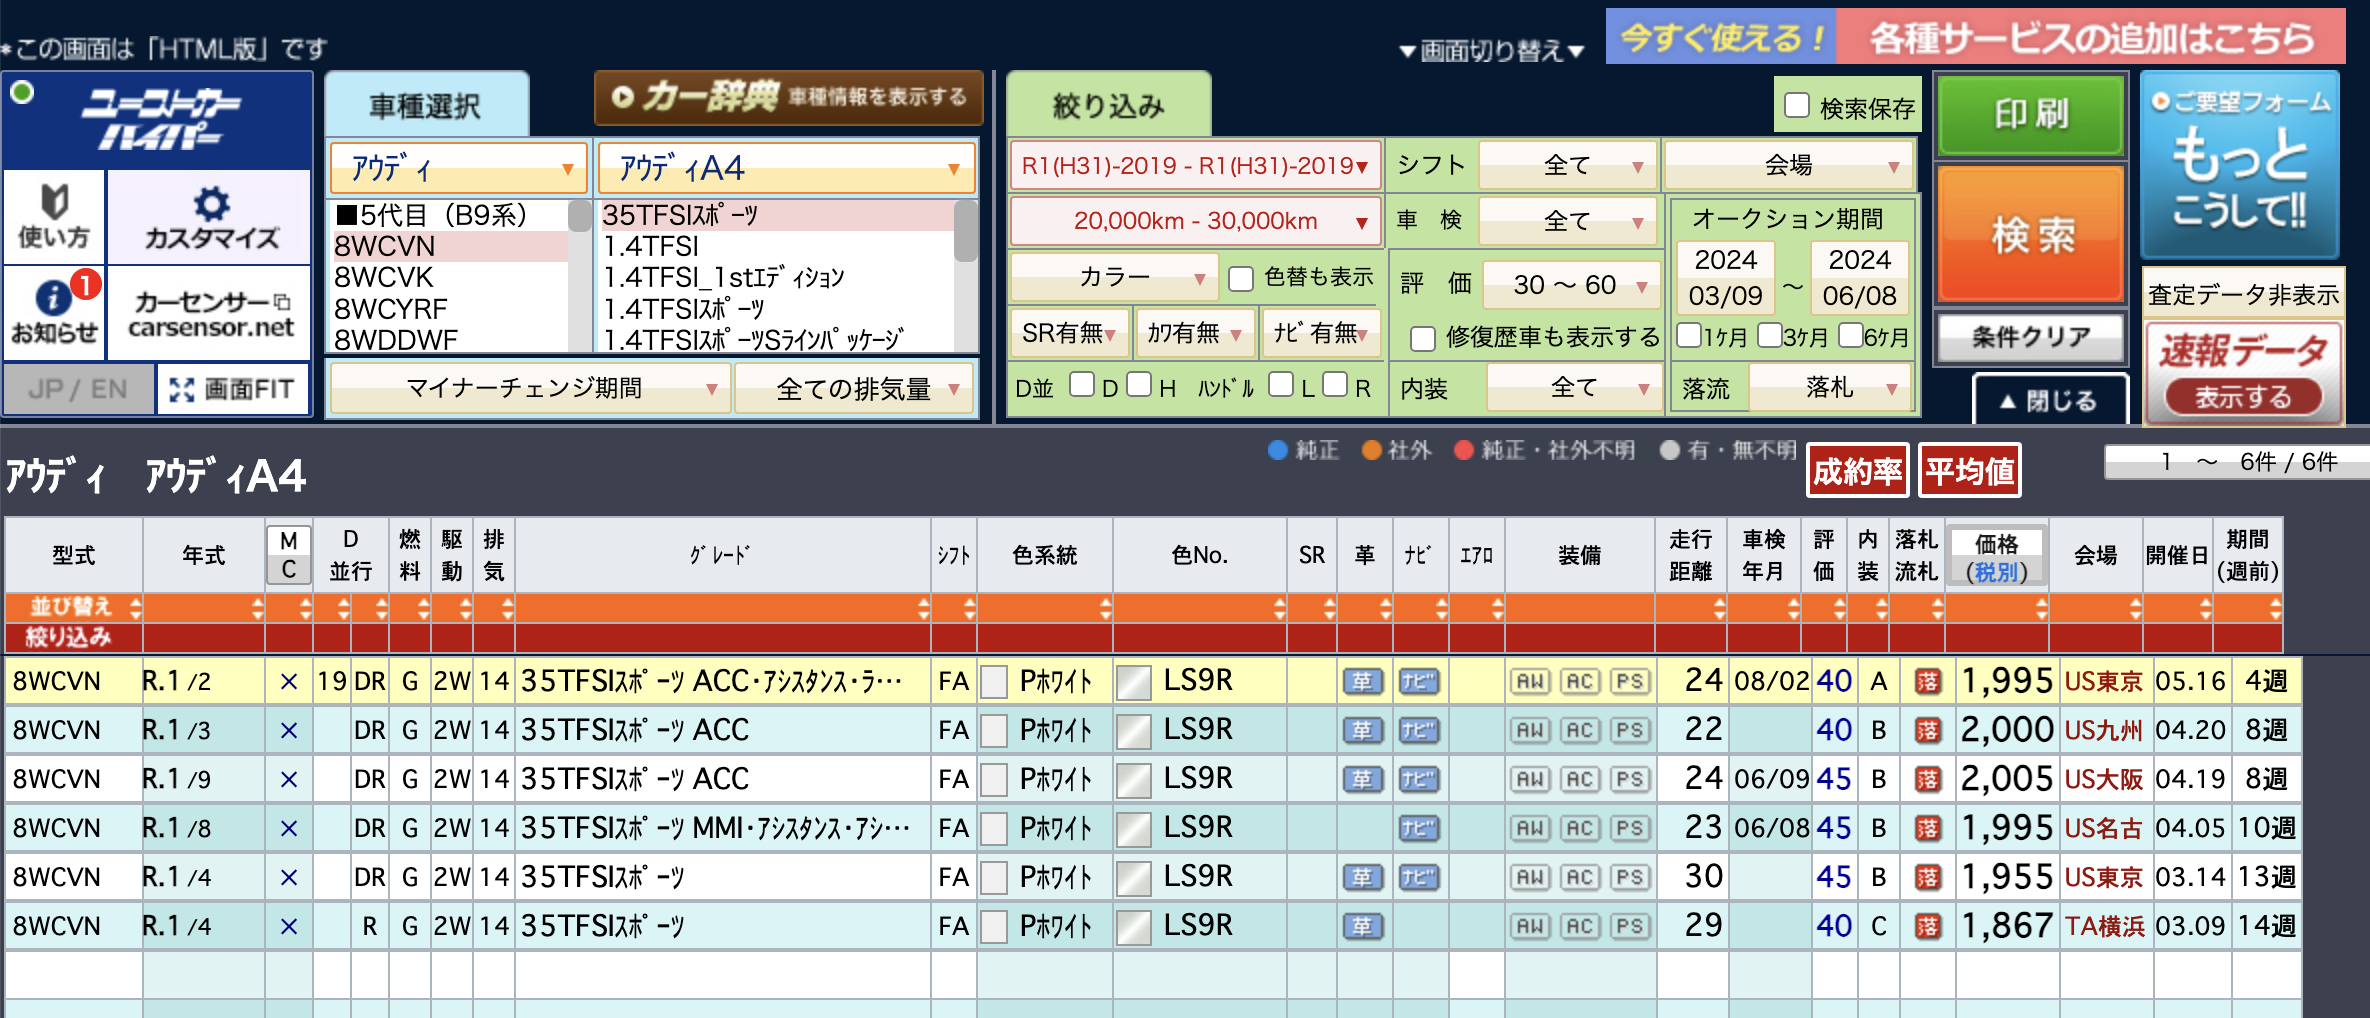
Task: Toggle the 検索保存 checkbox
Action: 1797,105
